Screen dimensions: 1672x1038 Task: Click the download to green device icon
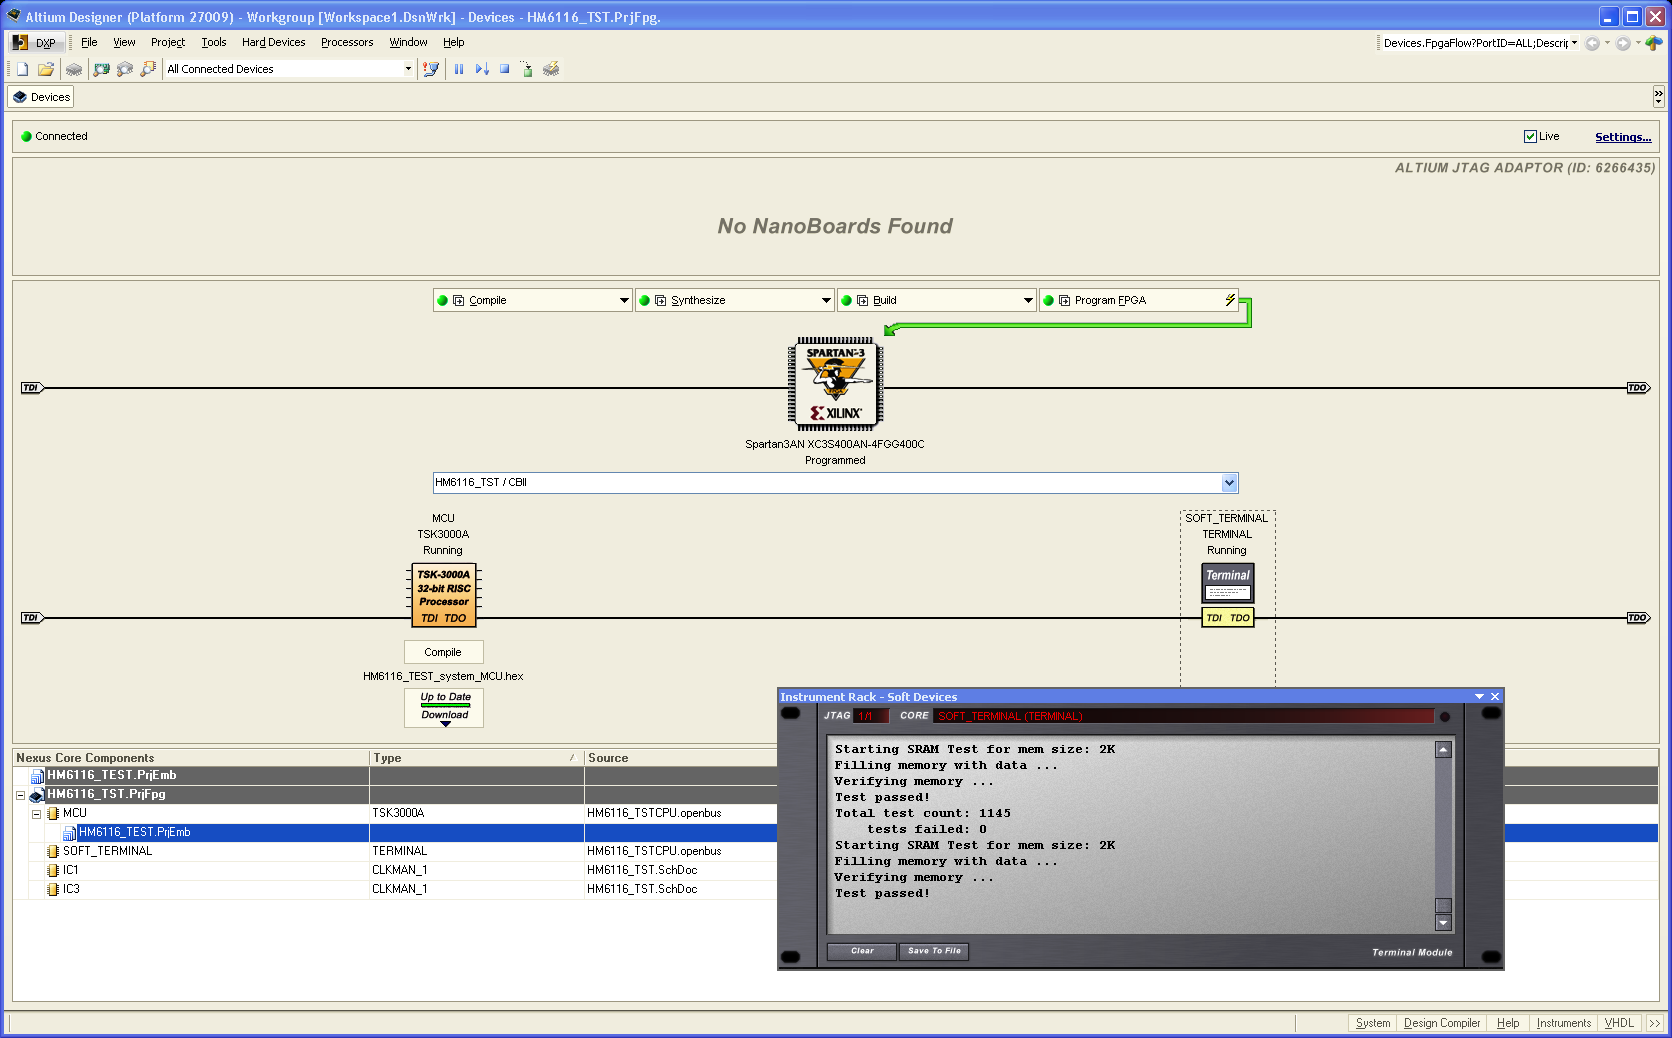(x=527, y=69)
